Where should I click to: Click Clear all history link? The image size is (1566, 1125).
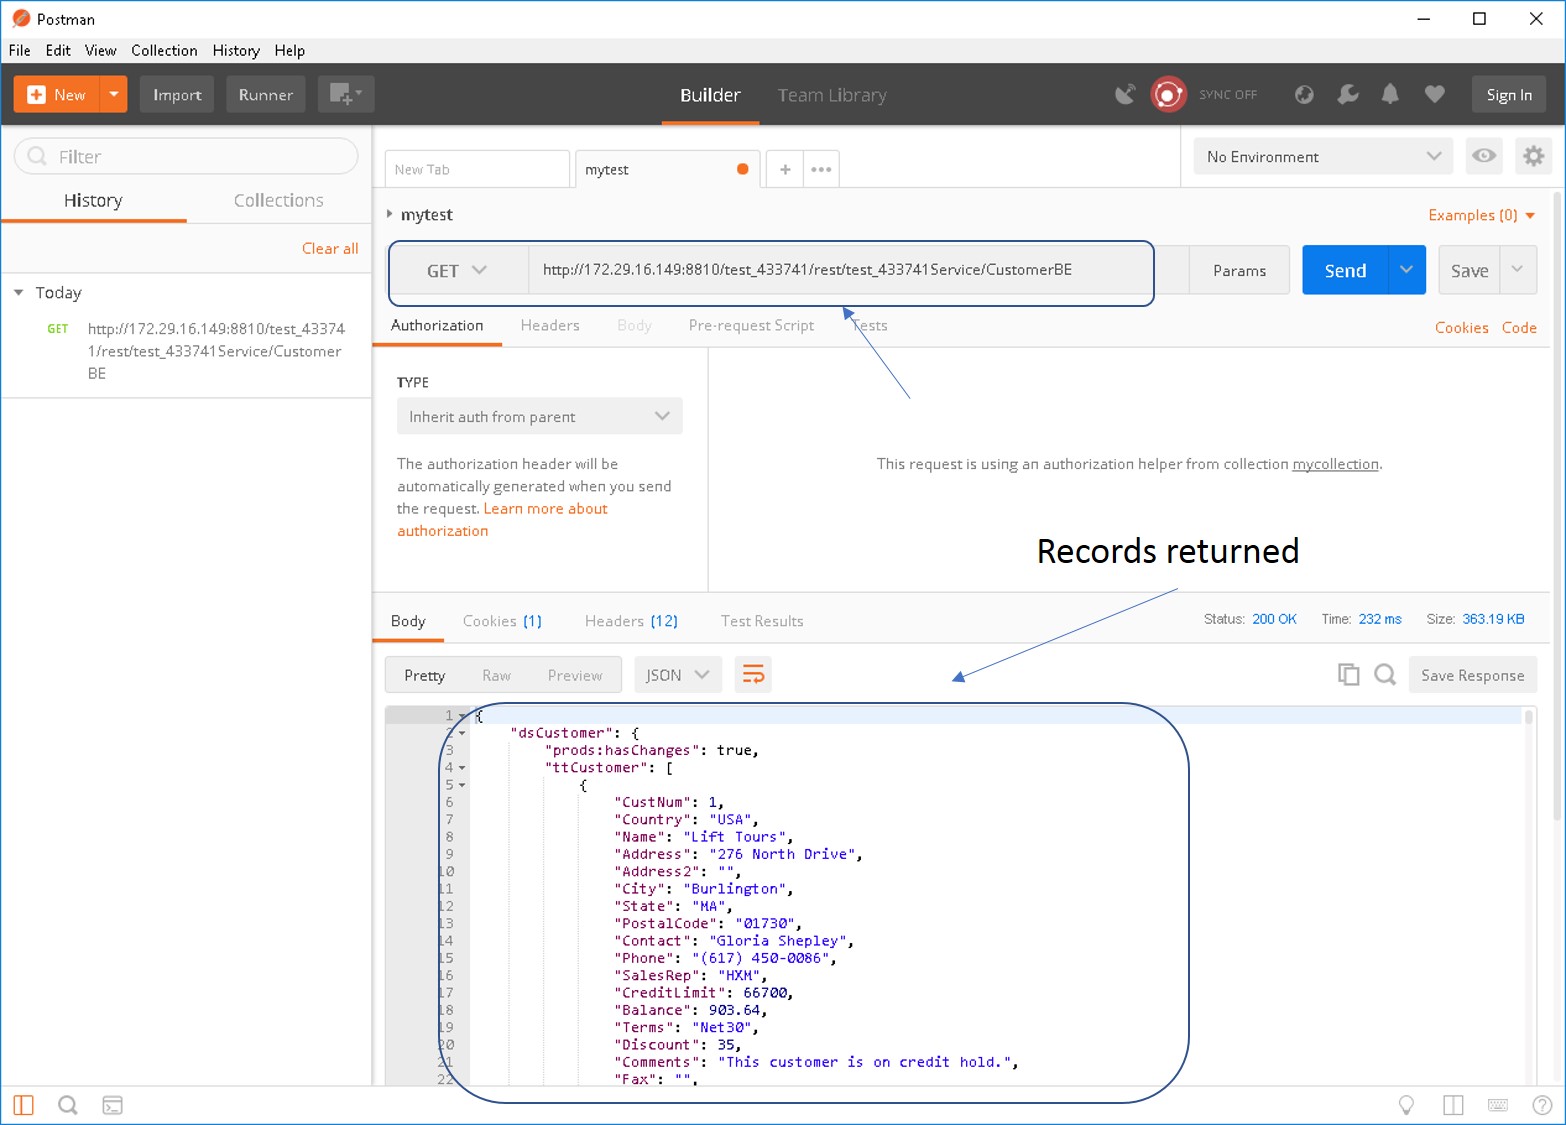pyautogui.click(x=330, y=248)
